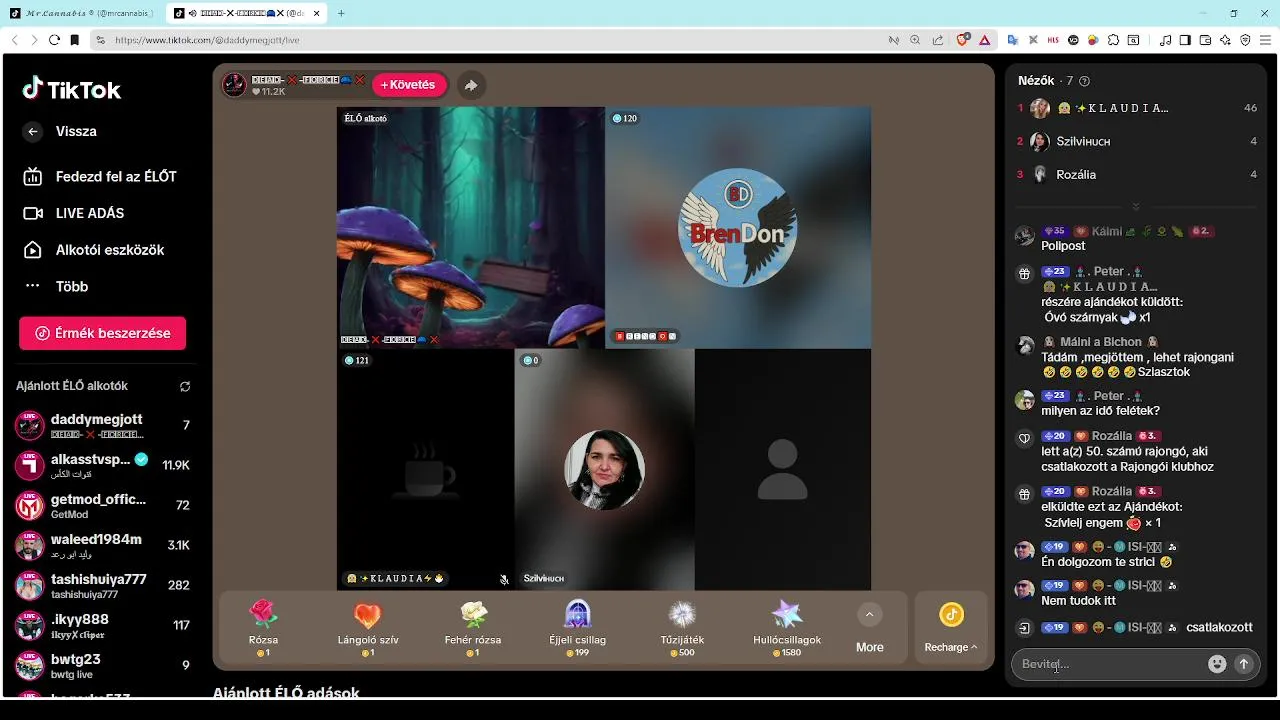Refresh the Ajánlott ÉLŐ alkotók list

[185, 386]
